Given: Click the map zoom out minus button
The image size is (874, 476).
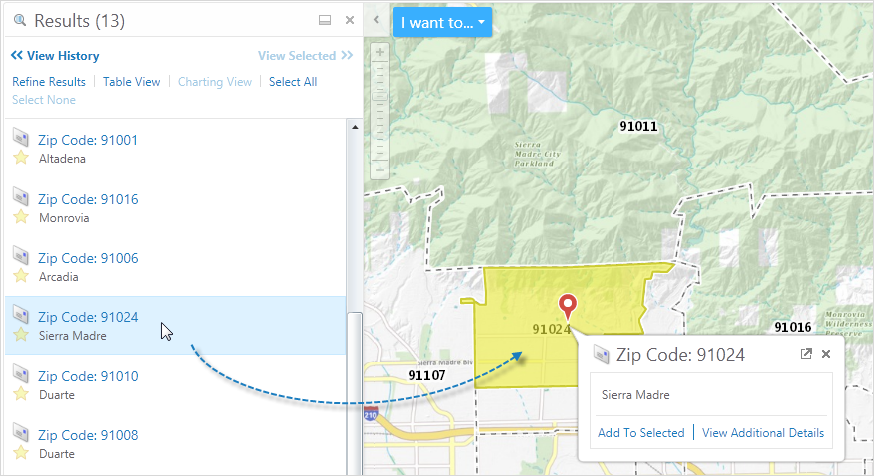Looking at the screenshot, I should pyautogui.click(x=379, y=171).
